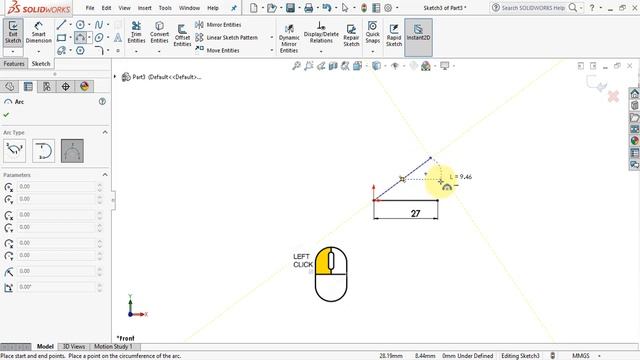Select the Ellipse sketch tool
Screen dimensions: 640x360
click(x=99, y=38)
